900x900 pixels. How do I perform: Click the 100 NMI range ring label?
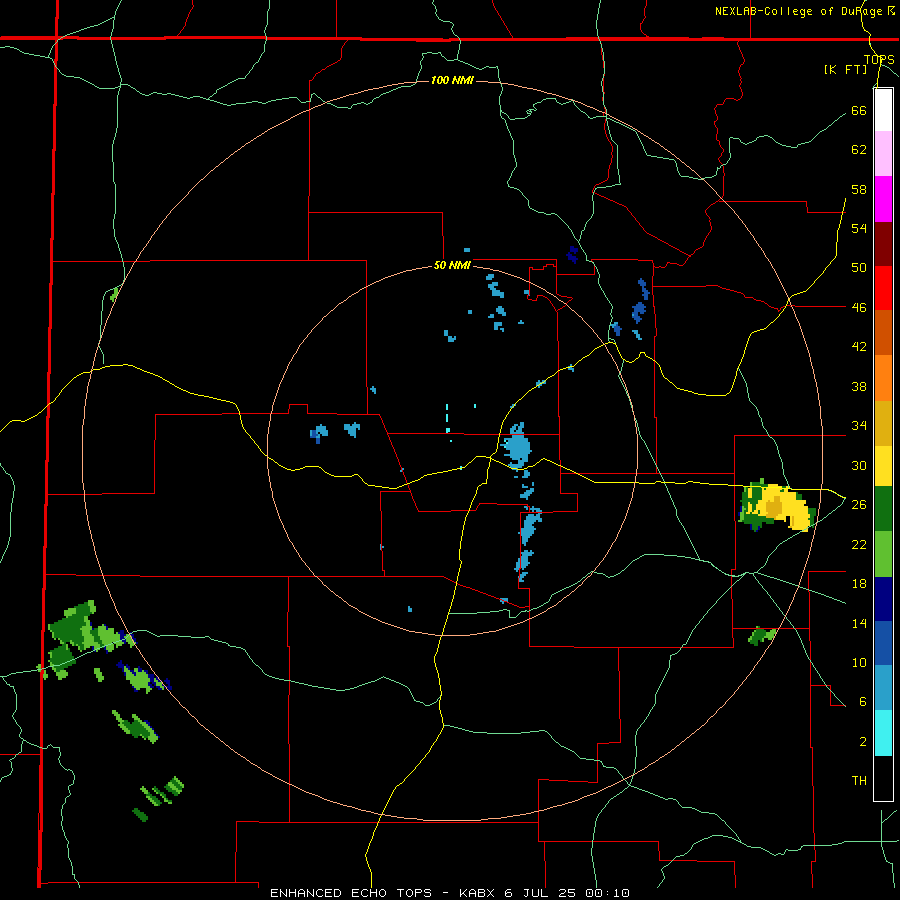tap(452, 80)
